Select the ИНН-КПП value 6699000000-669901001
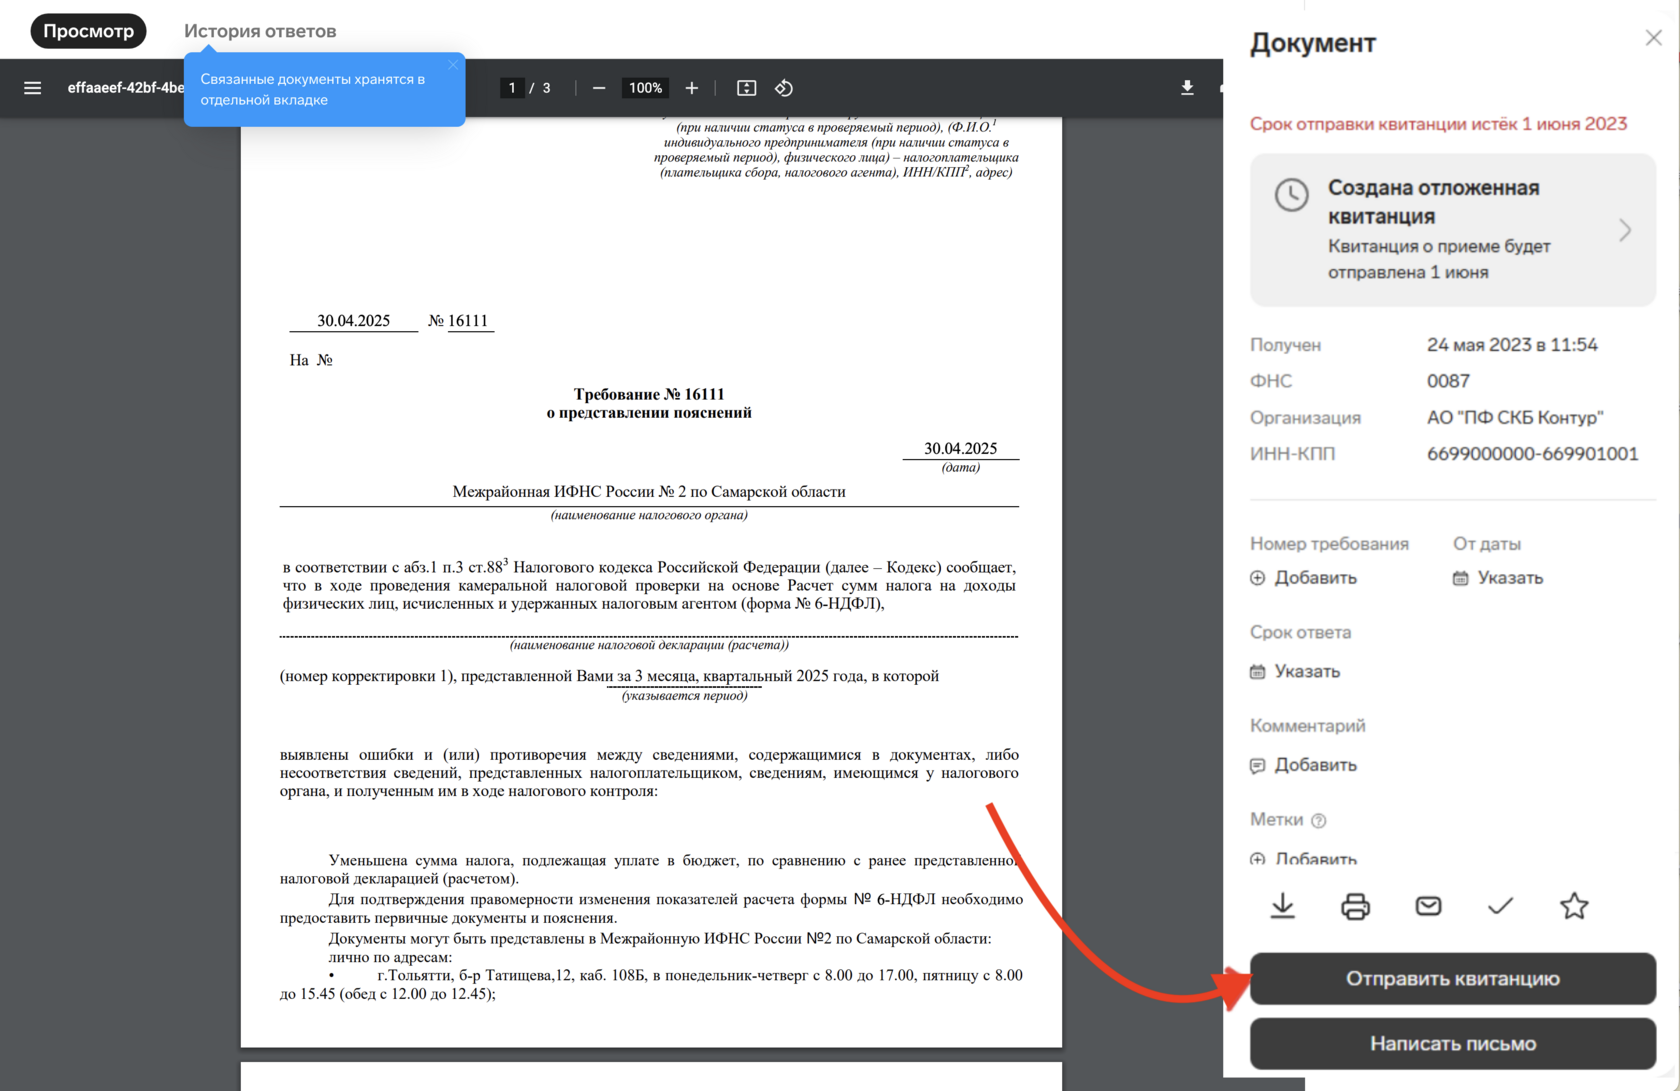 pyautogui.click(x=1533, y=454)
